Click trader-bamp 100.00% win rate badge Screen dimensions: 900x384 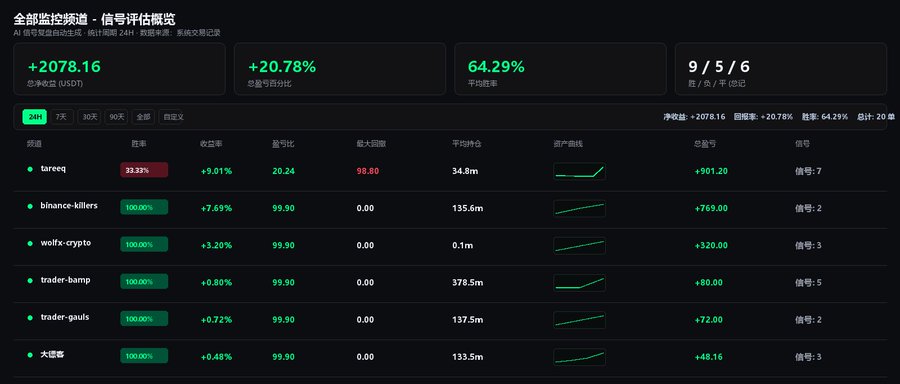tap(144, 281)
